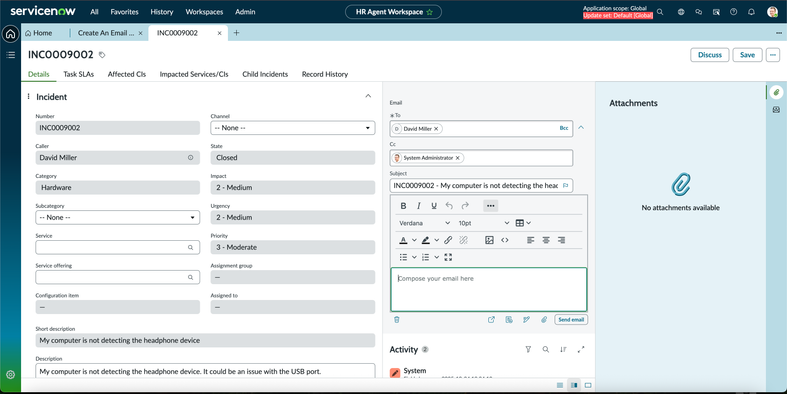
Task: Expand bullet list style options
Action: (414, 257)
